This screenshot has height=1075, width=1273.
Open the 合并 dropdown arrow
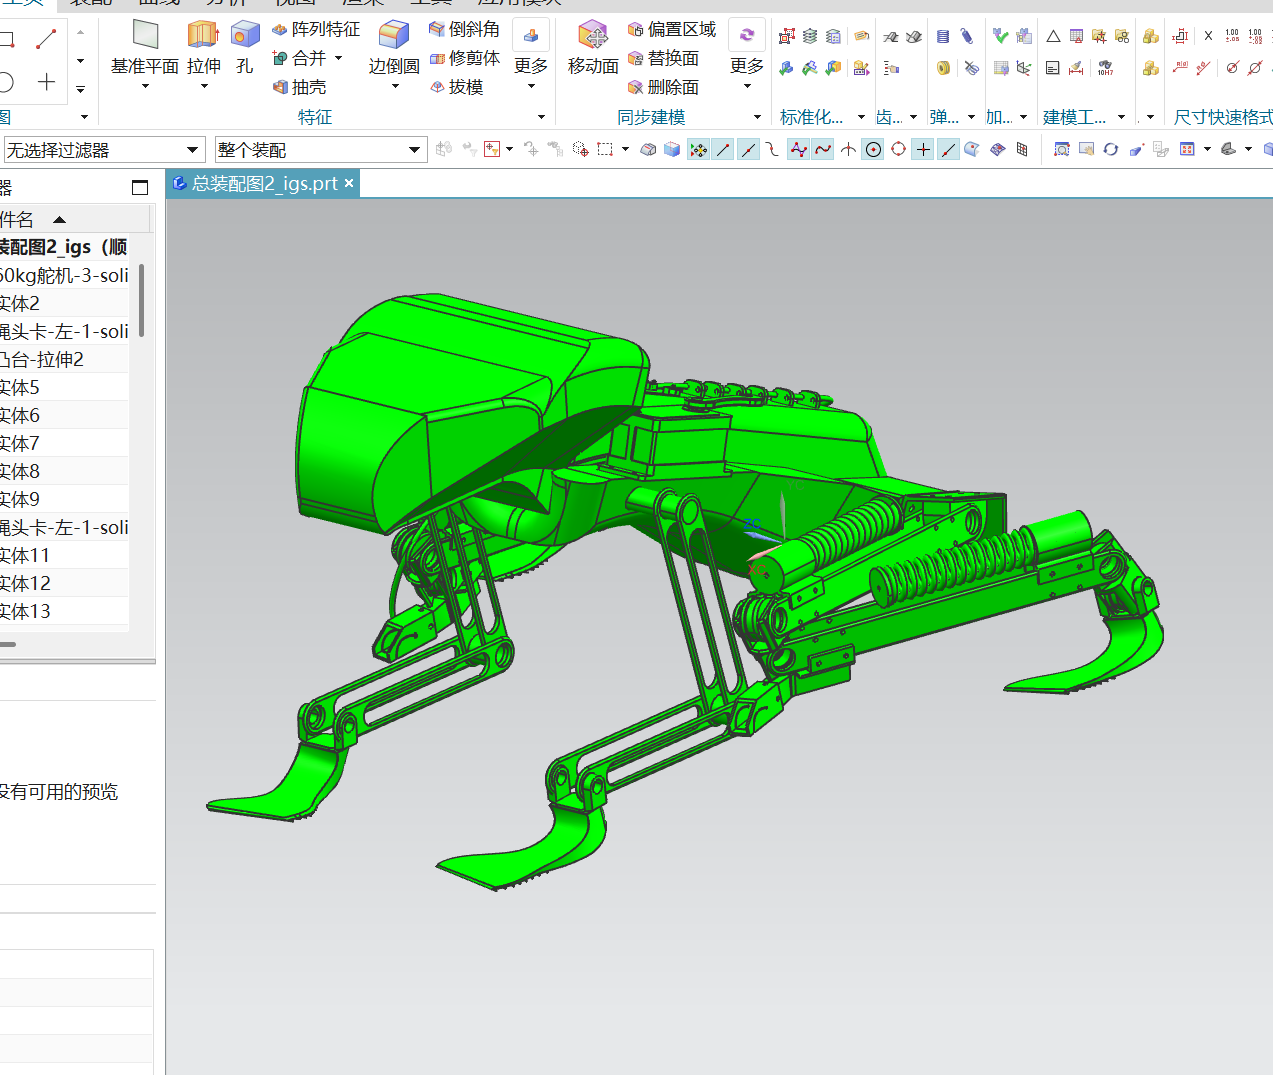coord(339,58)
